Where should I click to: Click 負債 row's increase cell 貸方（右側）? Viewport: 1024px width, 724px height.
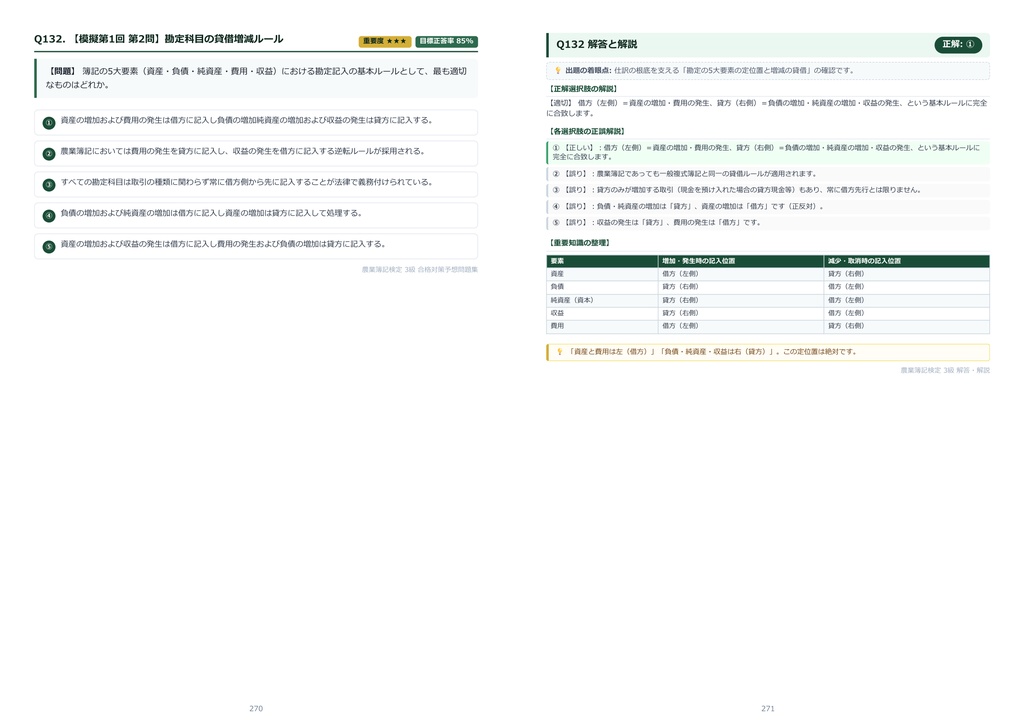(741, 287)
